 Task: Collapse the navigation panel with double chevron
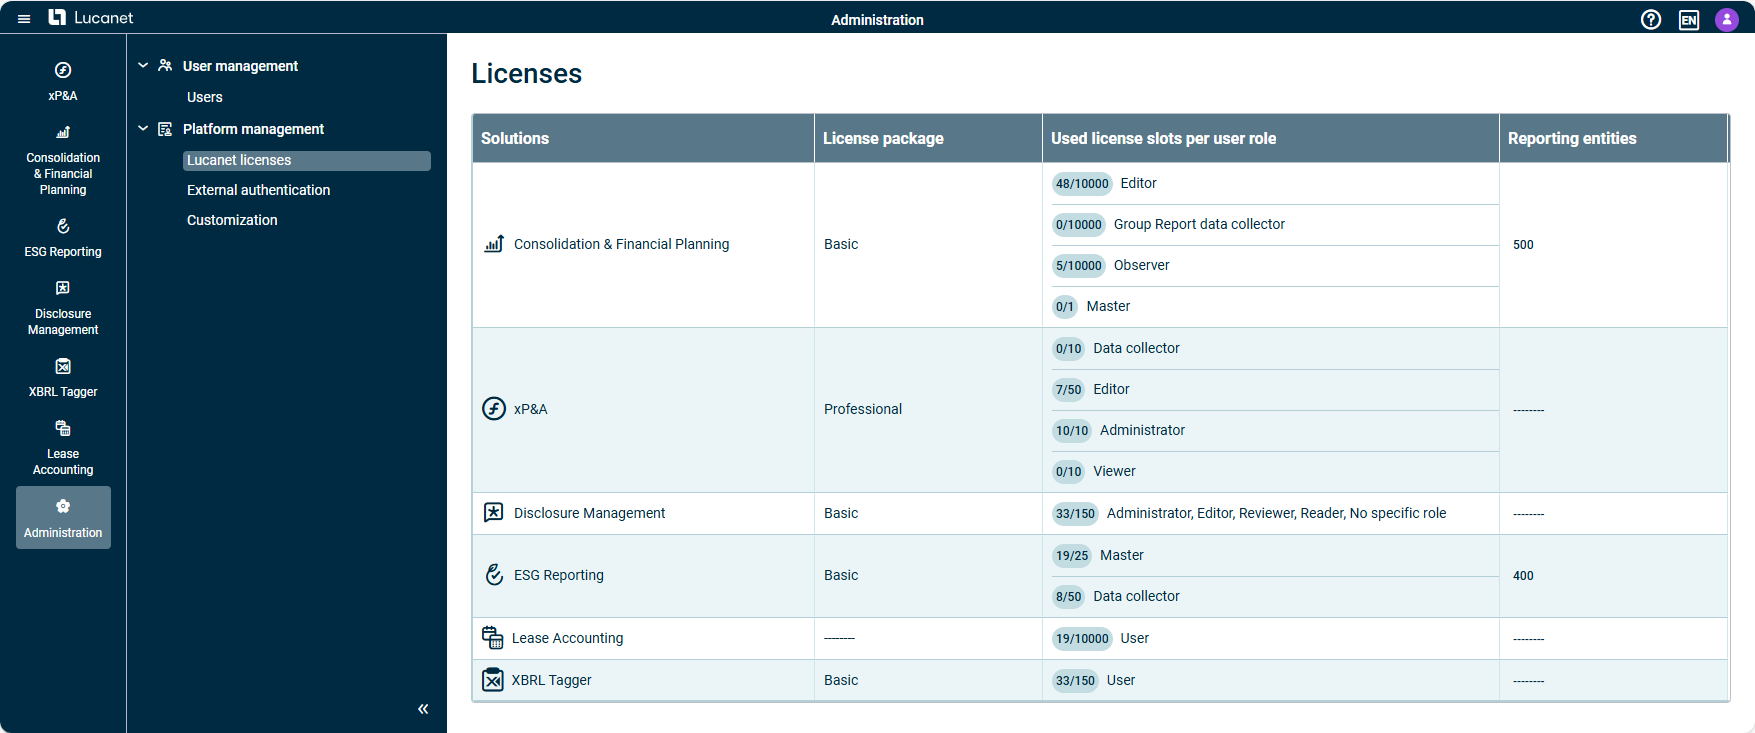point(423,709)
